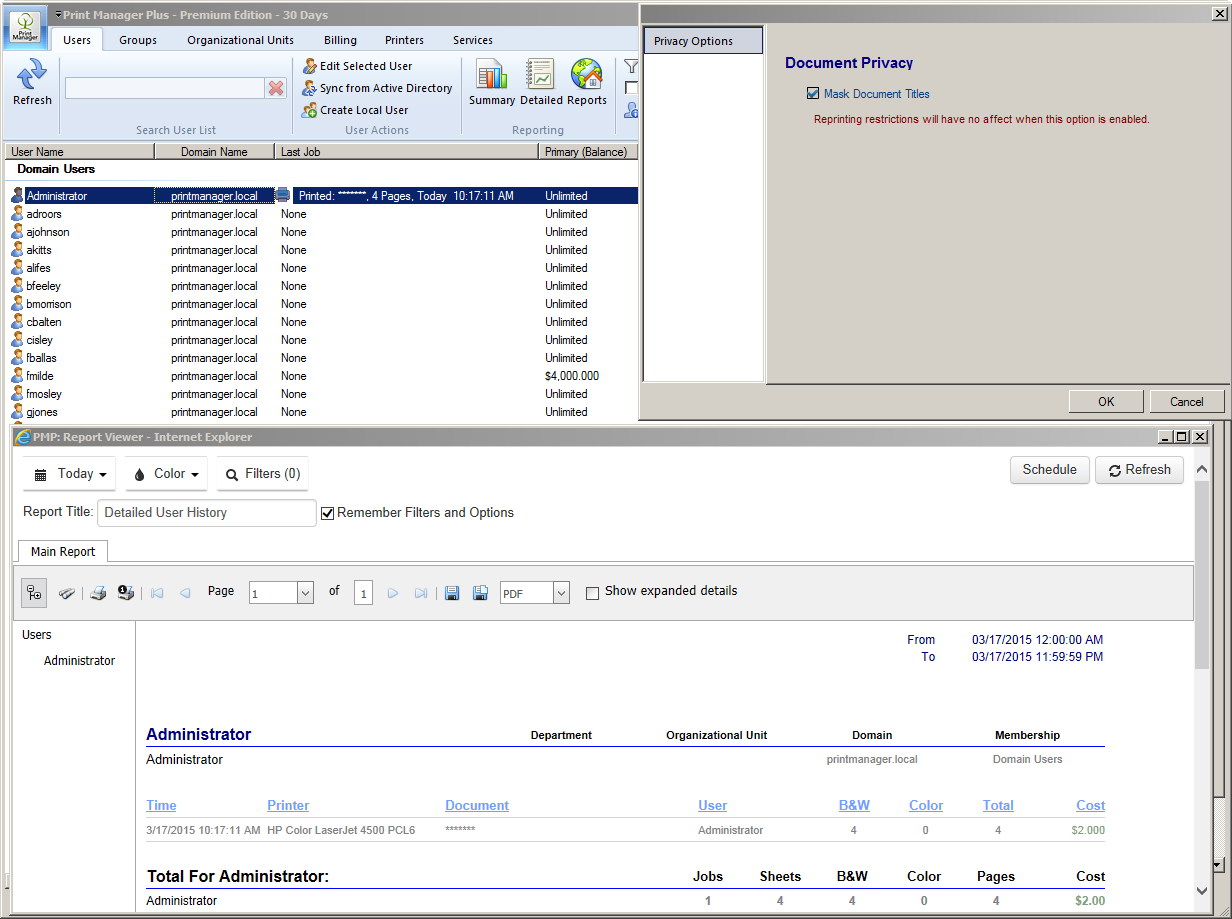
Task: Open the Printers ribbon tab
Action: [x=405, y=40]
